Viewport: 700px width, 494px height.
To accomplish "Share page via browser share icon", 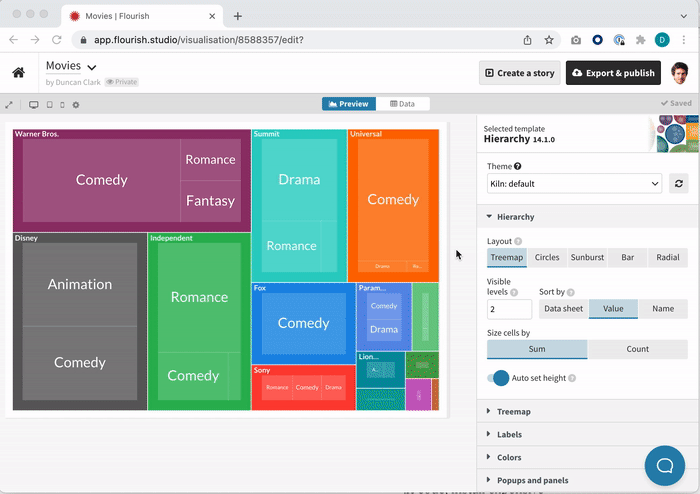I will tap(527, 40).
